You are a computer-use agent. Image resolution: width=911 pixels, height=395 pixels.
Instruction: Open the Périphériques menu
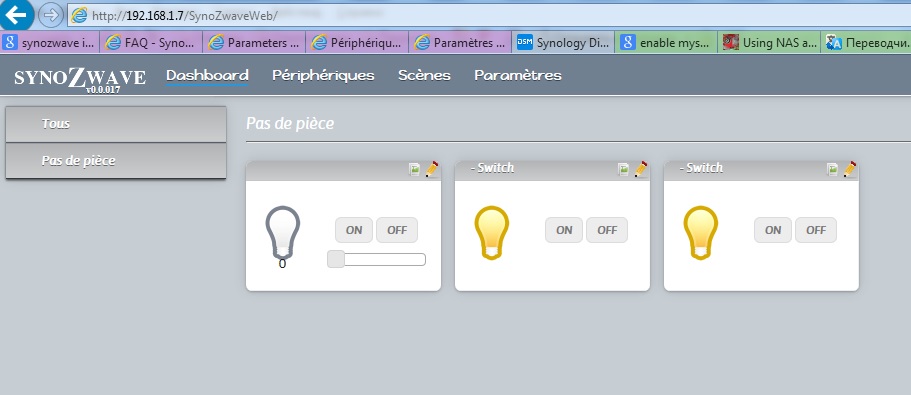(x=323, y=76)
